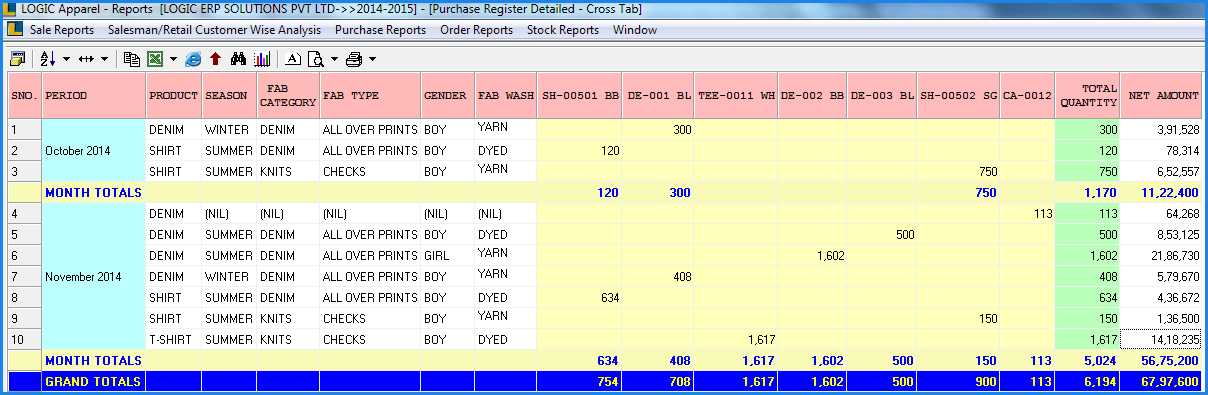Click net amount 3,91,528

pos(1161,129)
